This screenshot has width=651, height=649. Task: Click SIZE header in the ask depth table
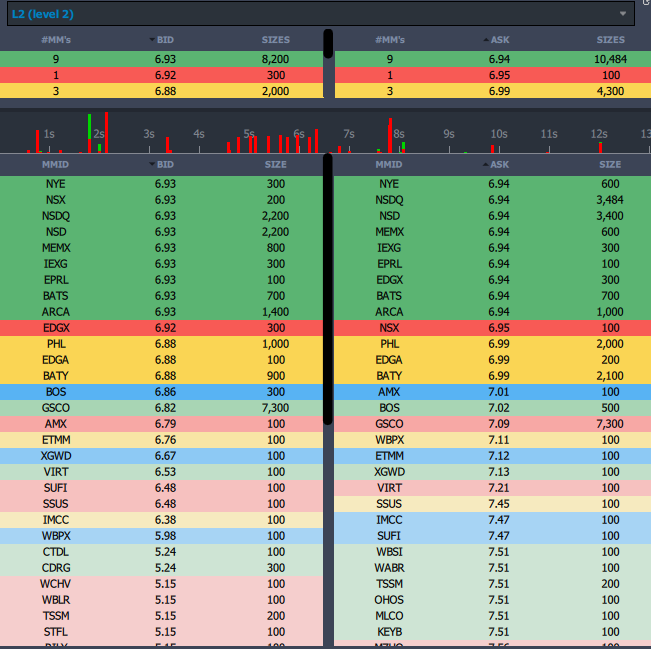(x=609, y=164)
